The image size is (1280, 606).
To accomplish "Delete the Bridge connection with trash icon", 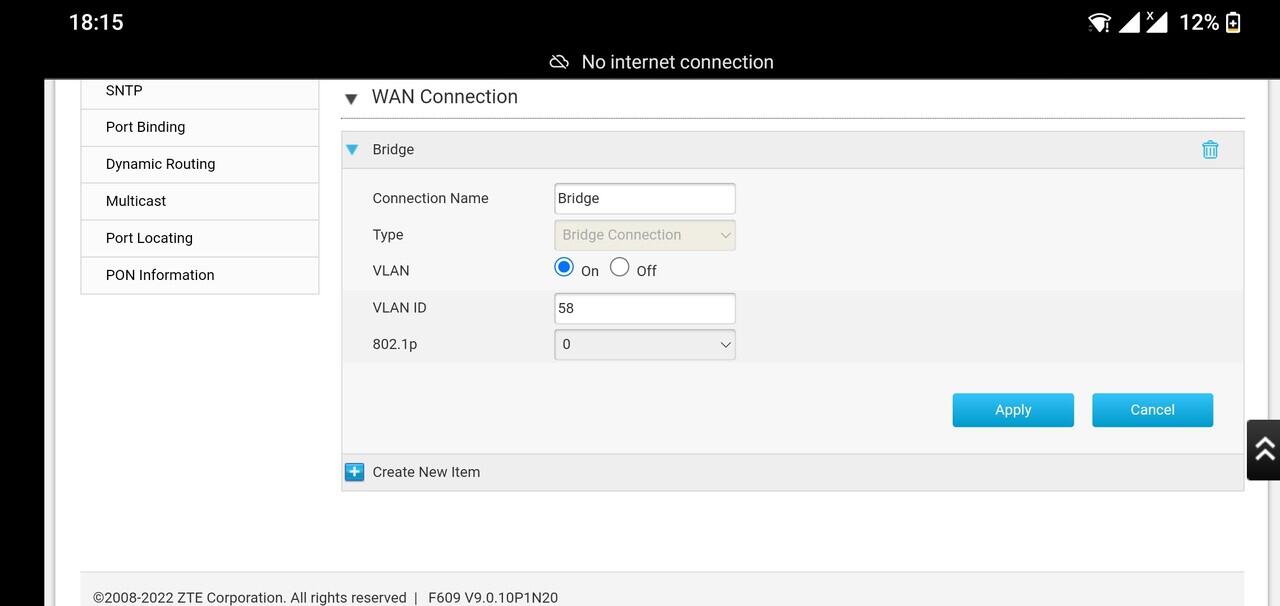I will [1210, 150].
